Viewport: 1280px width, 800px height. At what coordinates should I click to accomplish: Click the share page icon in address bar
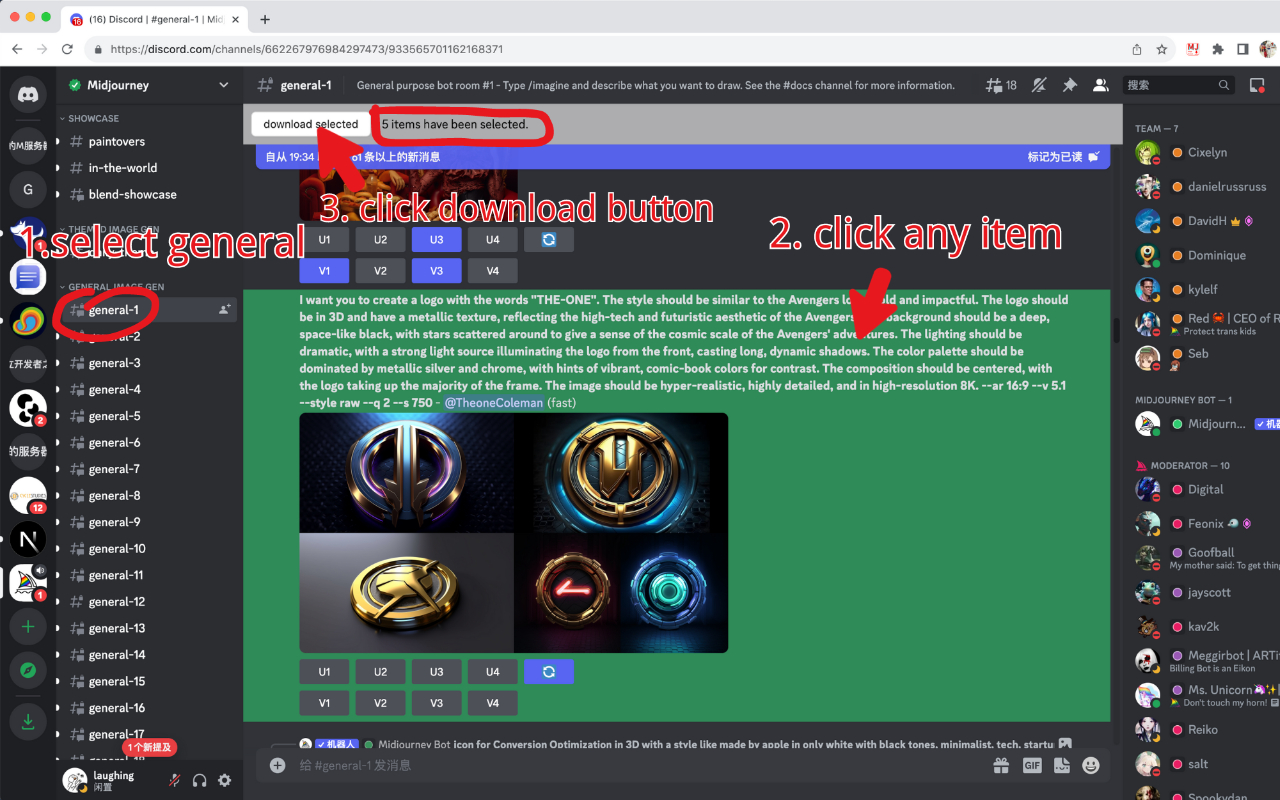pyautogui.click(x=1136, y=48)
